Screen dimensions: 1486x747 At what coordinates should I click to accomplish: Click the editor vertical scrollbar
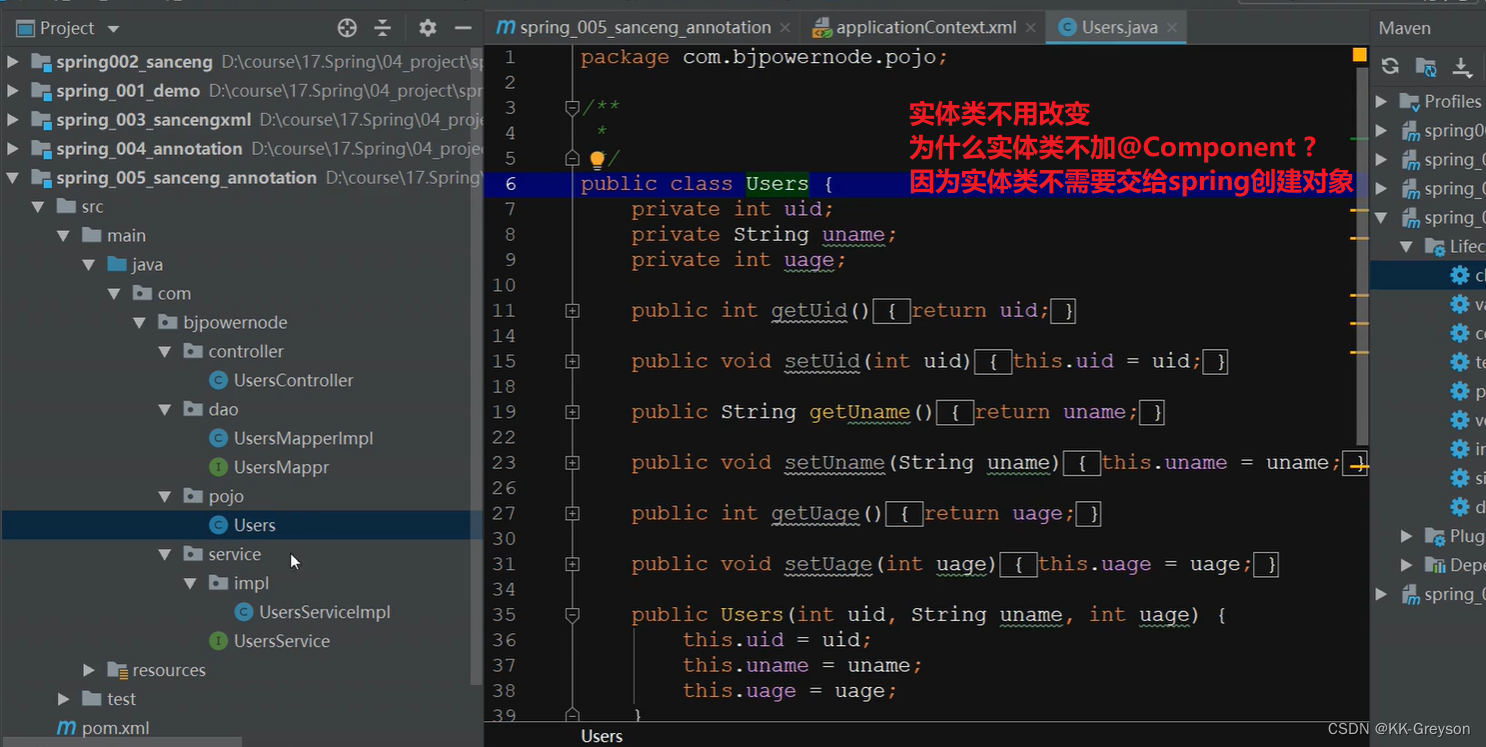[x=1362, y=258]
